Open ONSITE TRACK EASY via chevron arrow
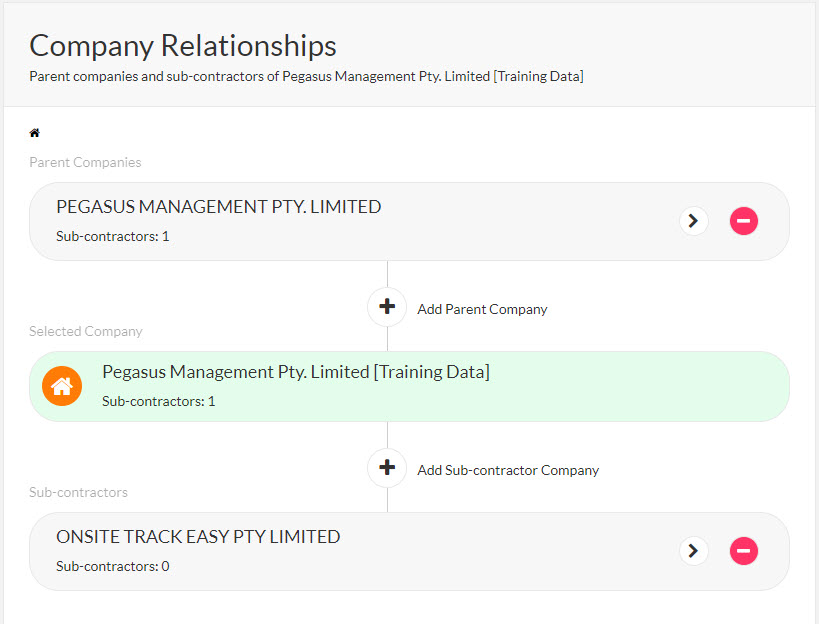The image size is (819, 624). 694,551
